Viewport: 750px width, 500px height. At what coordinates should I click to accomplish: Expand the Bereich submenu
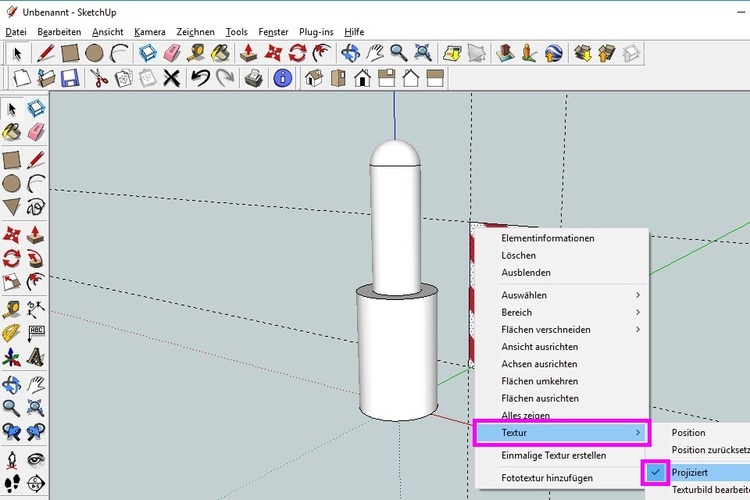click(x=562, y=312)
